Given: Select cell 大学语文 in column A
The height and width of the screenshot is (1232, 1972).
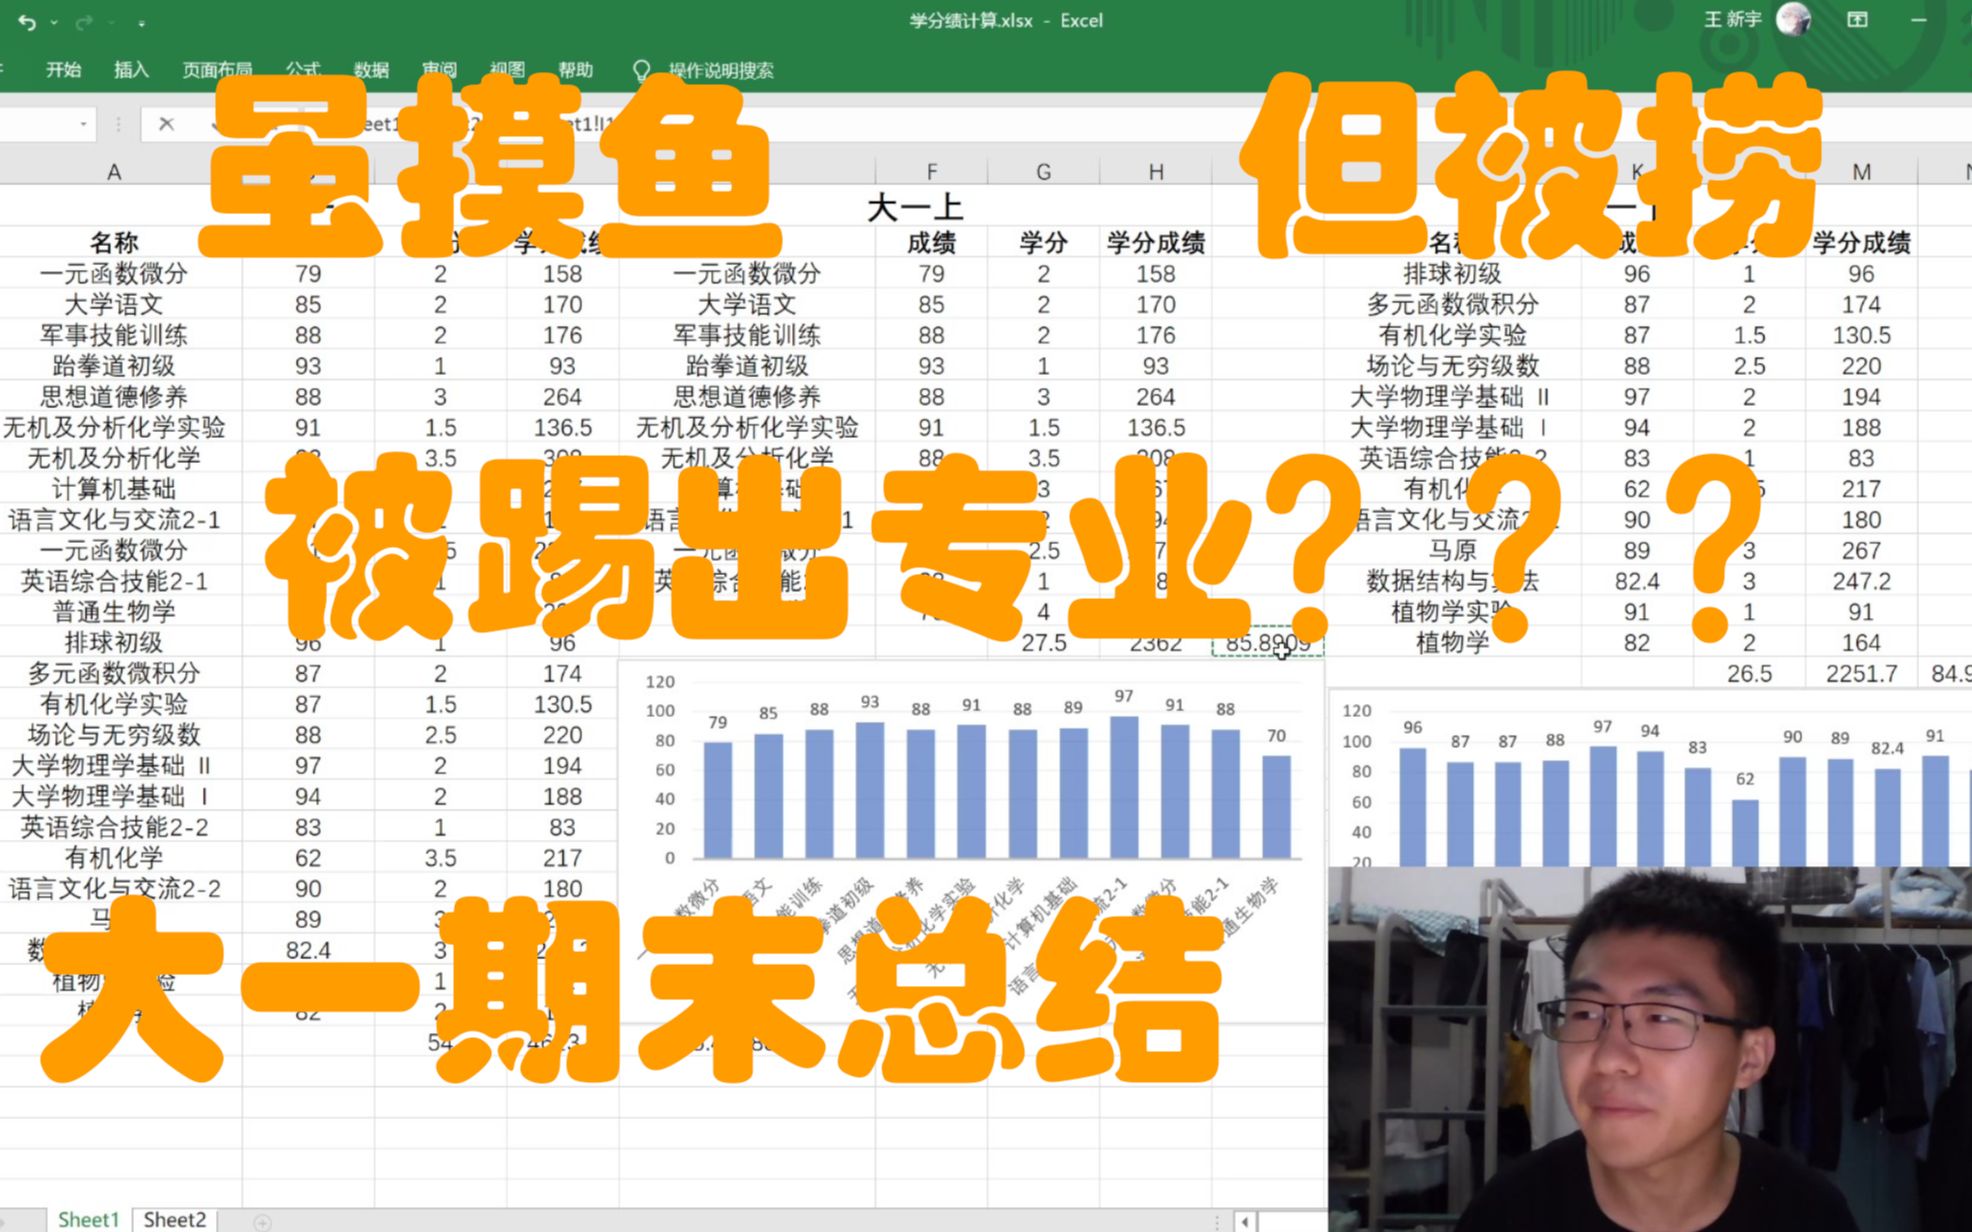Looking at the screenshot, I should (x=114, y=304).
